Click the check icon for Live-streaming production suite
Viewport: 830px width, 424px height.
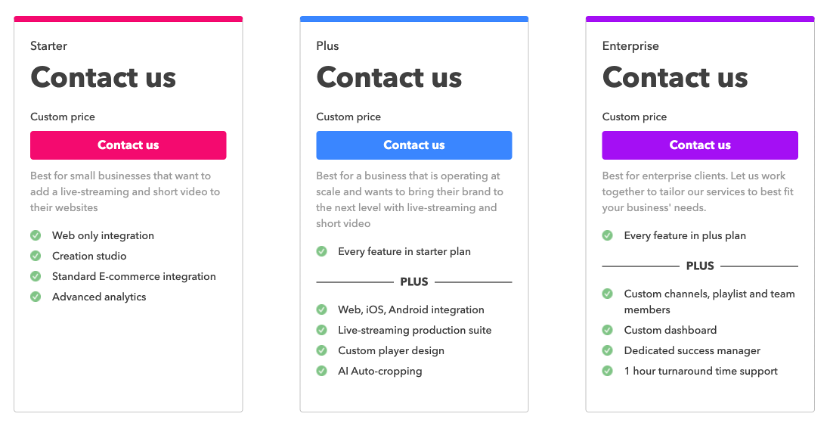point(322,330)
